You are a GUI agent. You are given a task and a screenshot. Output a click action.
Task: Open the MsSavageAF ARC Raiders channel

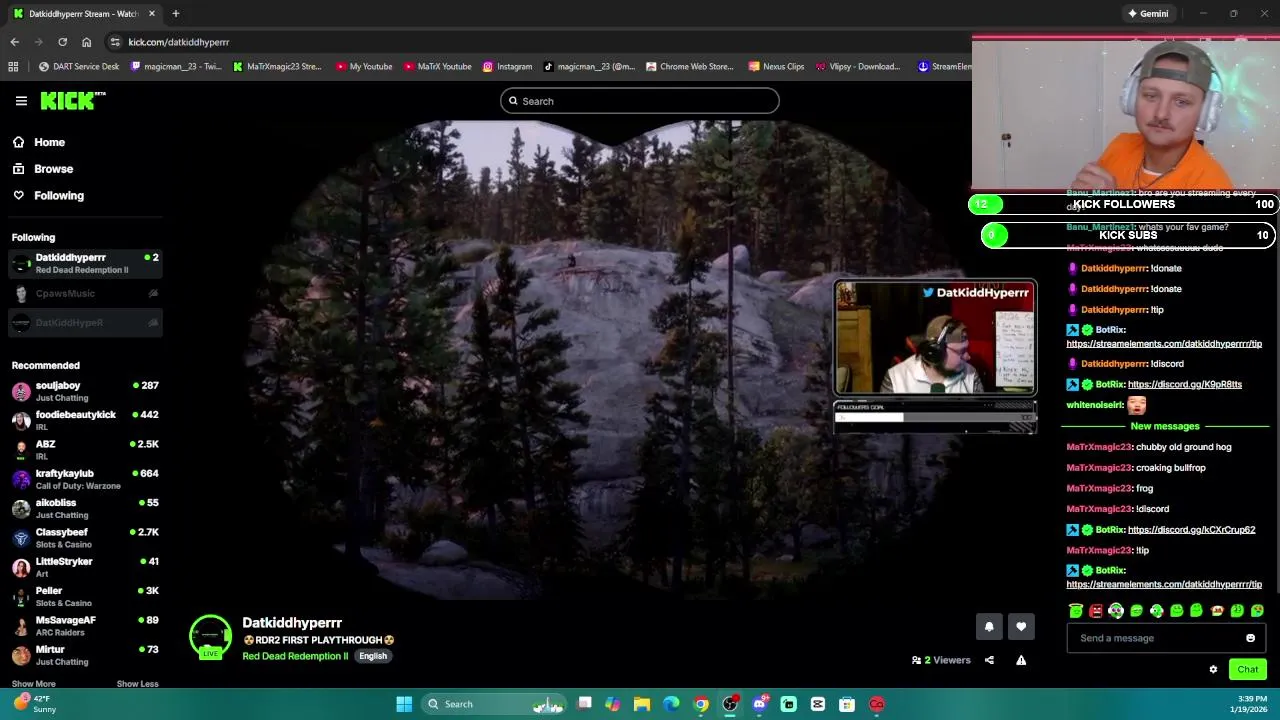pos(85,626)
